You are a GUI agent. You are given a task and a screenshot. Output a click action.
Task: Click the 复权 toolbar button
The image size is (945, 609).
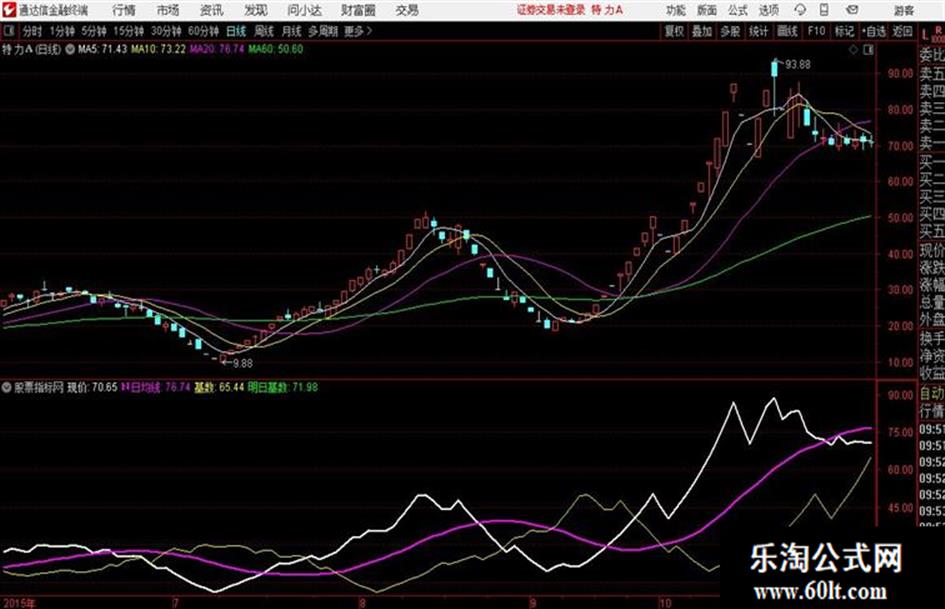point(674,31)
